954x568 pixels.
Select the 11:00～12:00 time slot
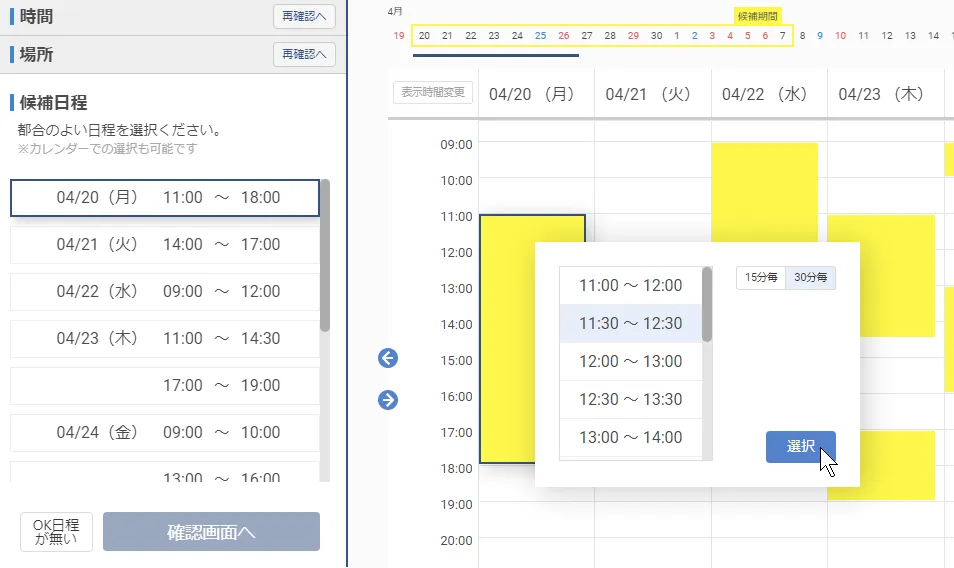tap(630, 286)
